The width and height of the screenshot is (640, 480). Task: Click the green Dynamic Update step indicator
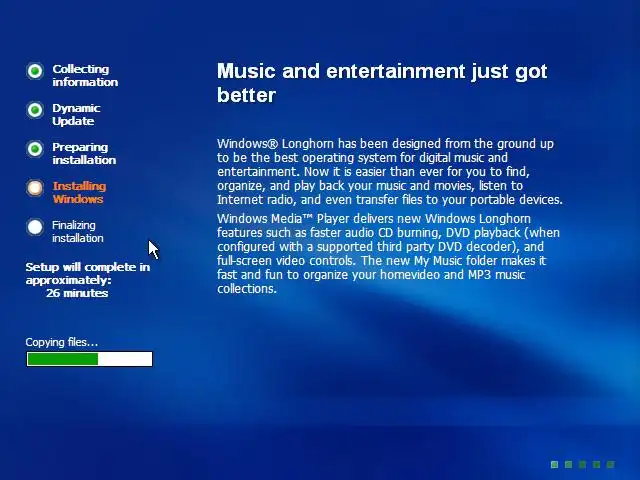(35, 110)
